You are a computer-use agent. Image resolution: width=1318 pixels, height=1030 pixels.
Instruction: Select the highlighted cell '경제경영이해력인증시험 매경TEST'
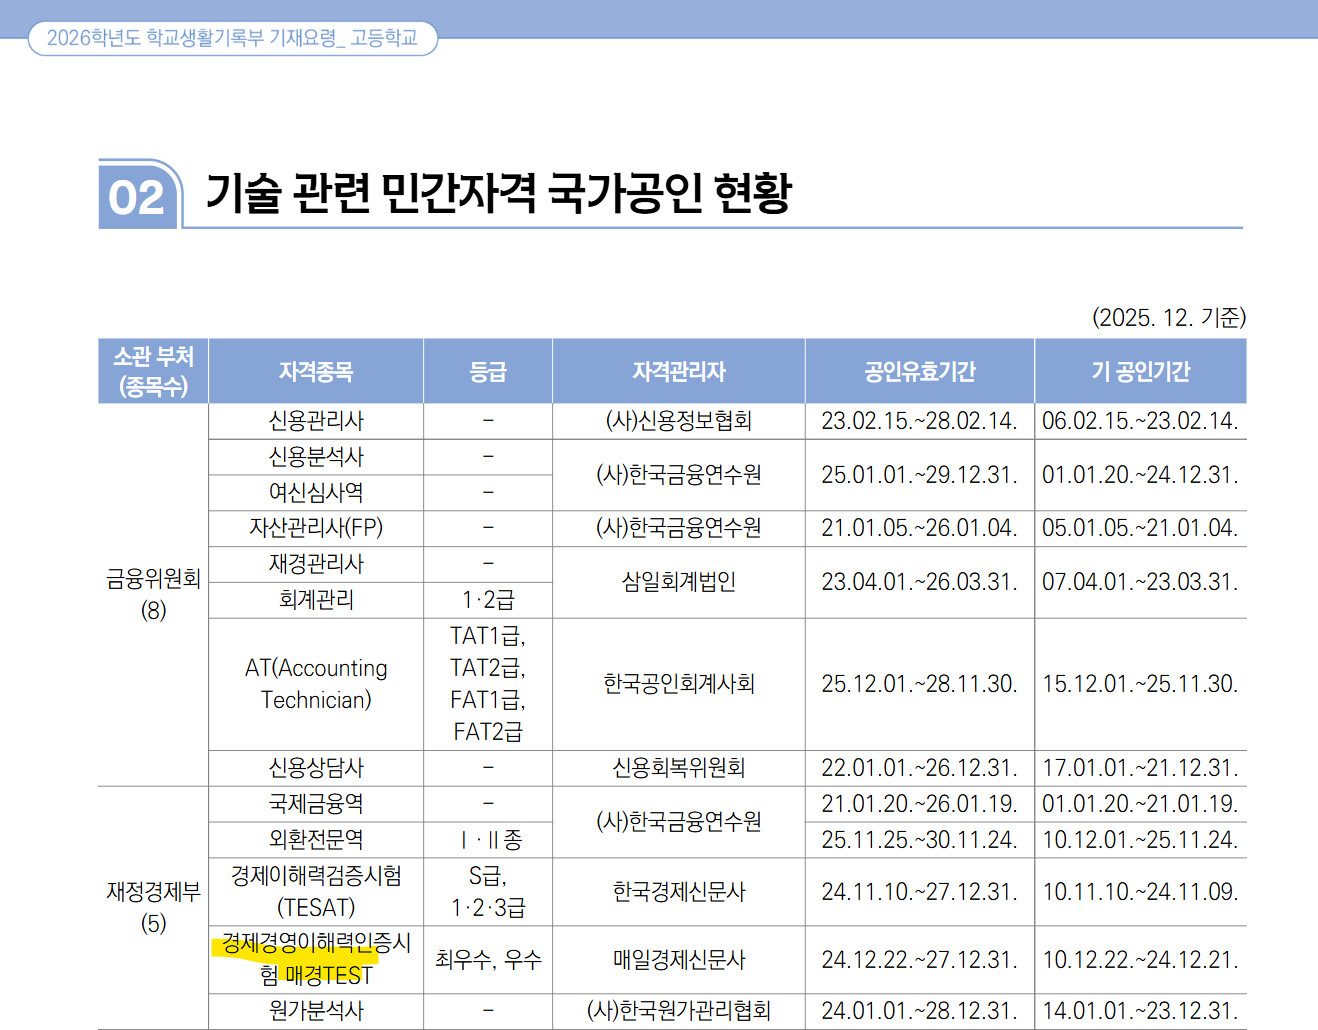click(x=316, y=960)
